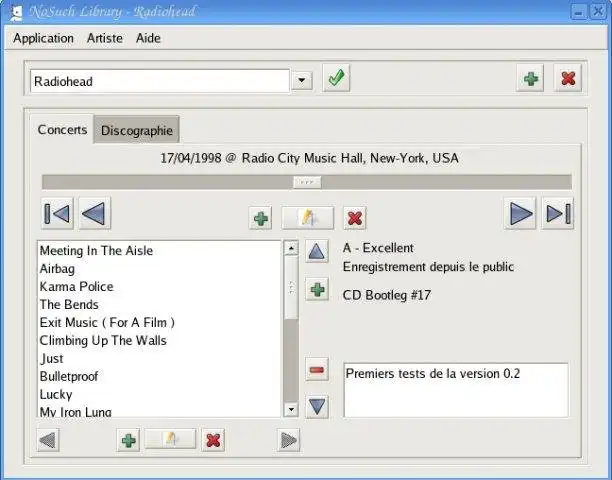The image size is (612, 480).
Task: Minimize the NoSuch Library window
Action: tap(578, 12)
